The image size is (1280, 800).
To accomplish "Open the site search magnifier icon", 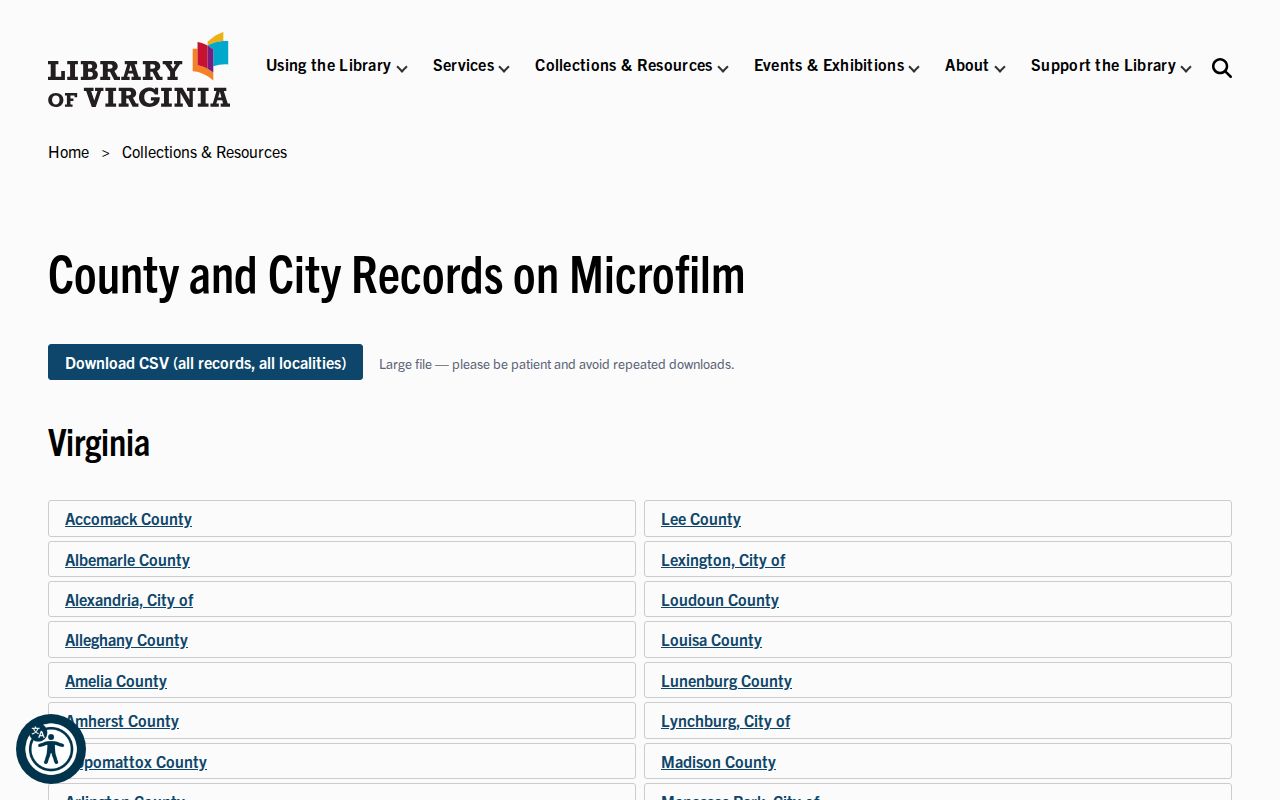I will [x=1222, y=68].
